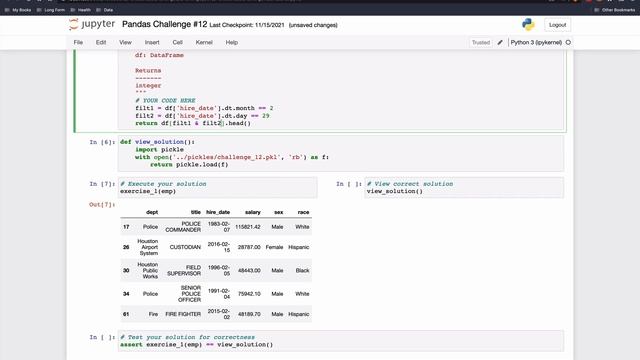Click the salary column header

pyautogui.click(x=253, y=212)
